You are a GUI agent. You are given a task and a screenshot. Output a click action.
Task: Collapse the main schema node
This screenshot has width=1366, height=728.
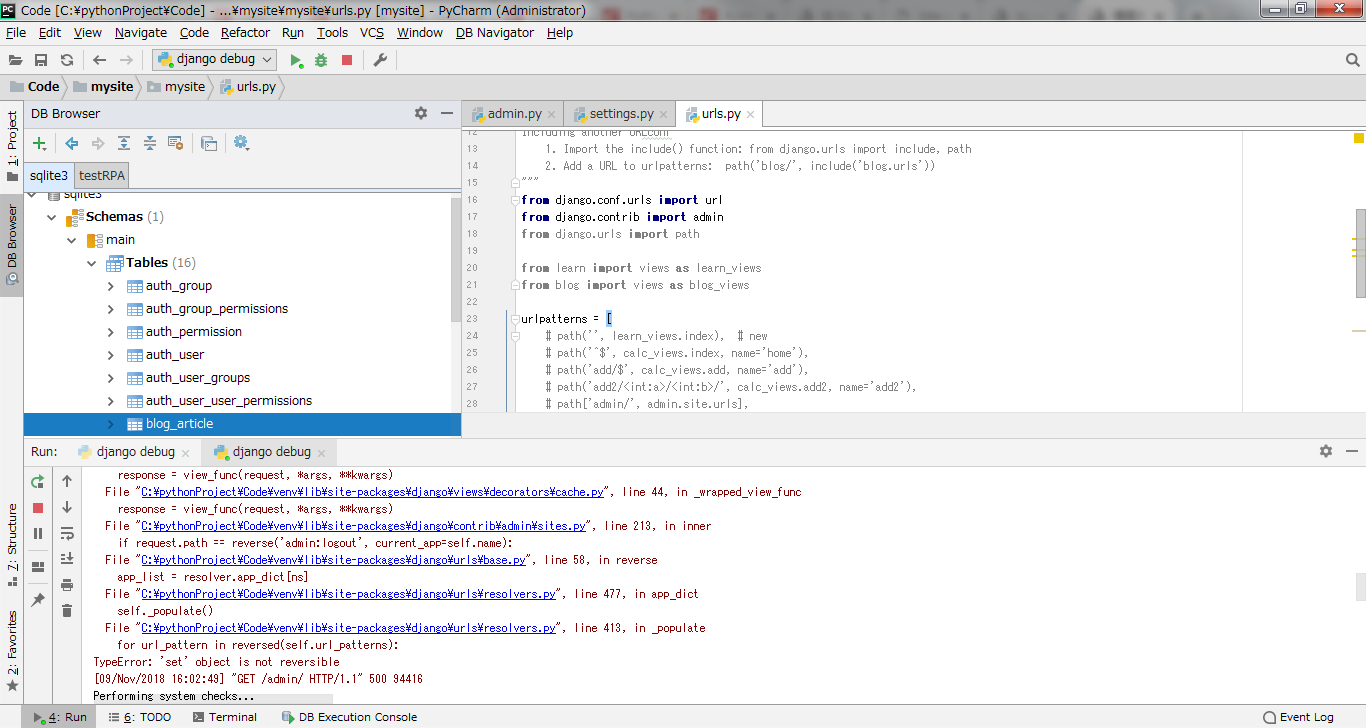[72, 240]
